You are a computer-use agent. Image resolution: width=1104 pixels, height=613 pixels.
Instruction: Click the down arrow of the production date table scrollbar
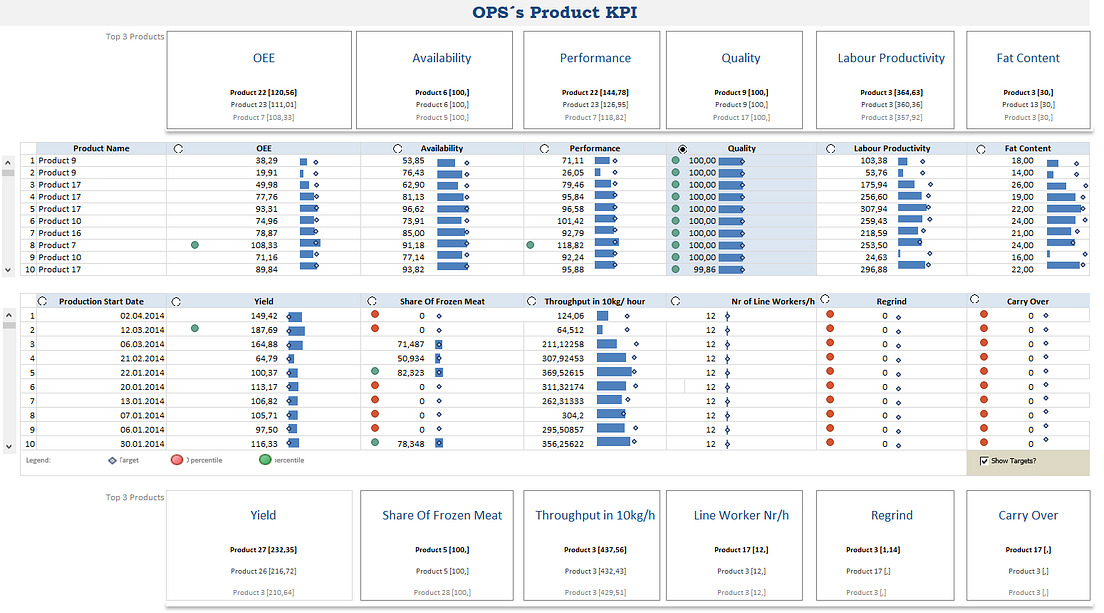click(x=8, y=446)
